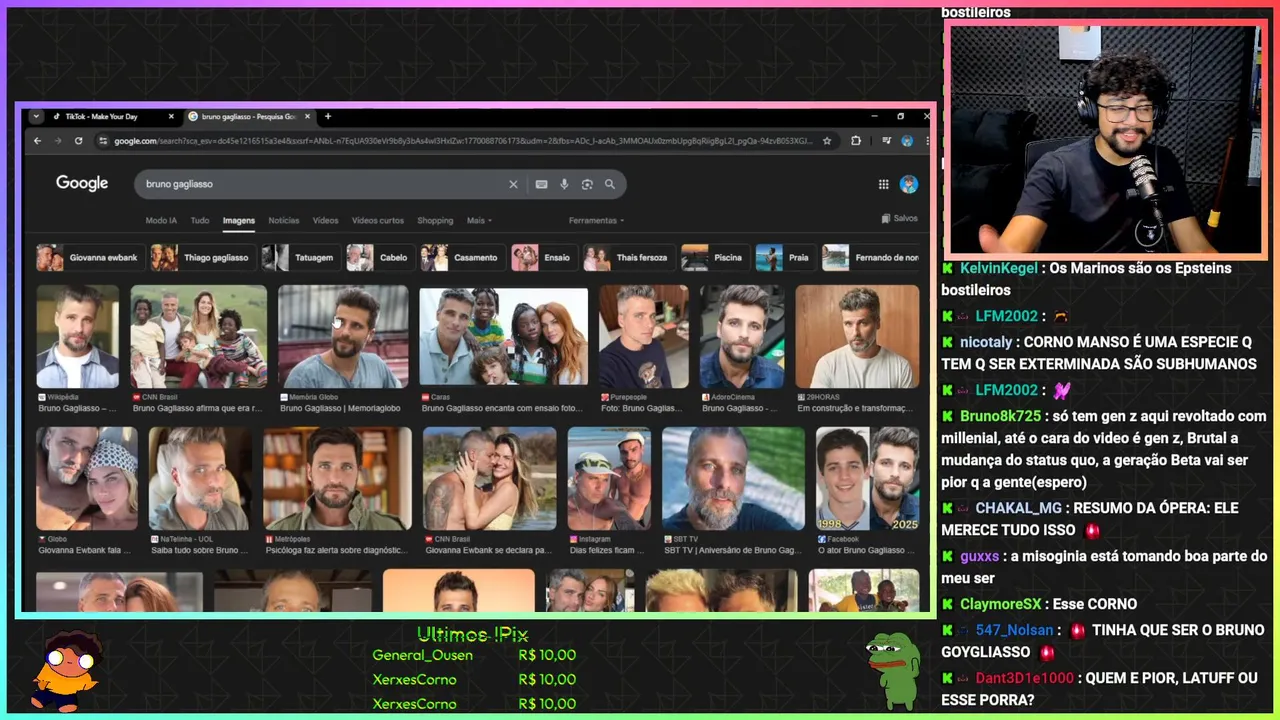Image resolution: width=1280 pixels, height=720 pixels.
Task: Start voice search with the microphone icon
Action: pyautogui.click(x=564, y=184)
